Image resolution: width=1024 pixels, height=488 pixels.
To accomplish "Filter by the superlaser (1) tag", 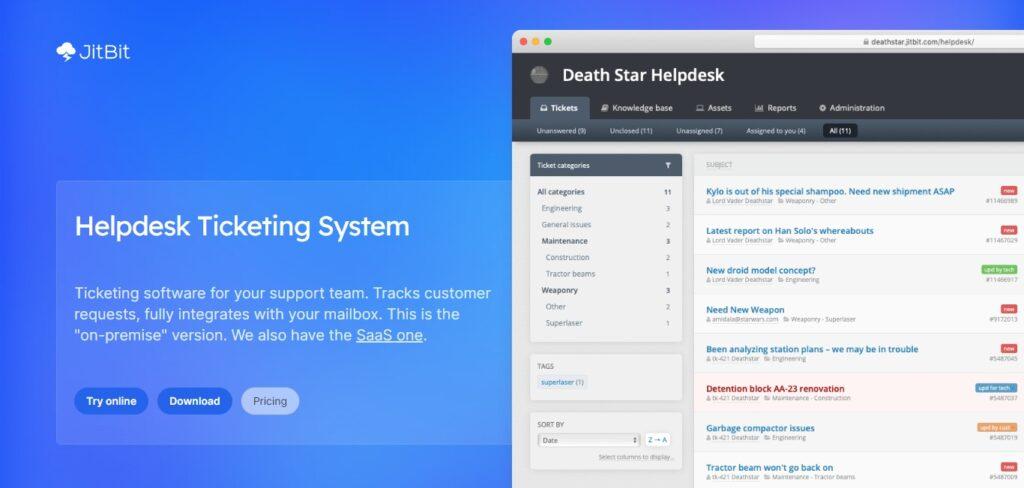I will tap(562, 382).
